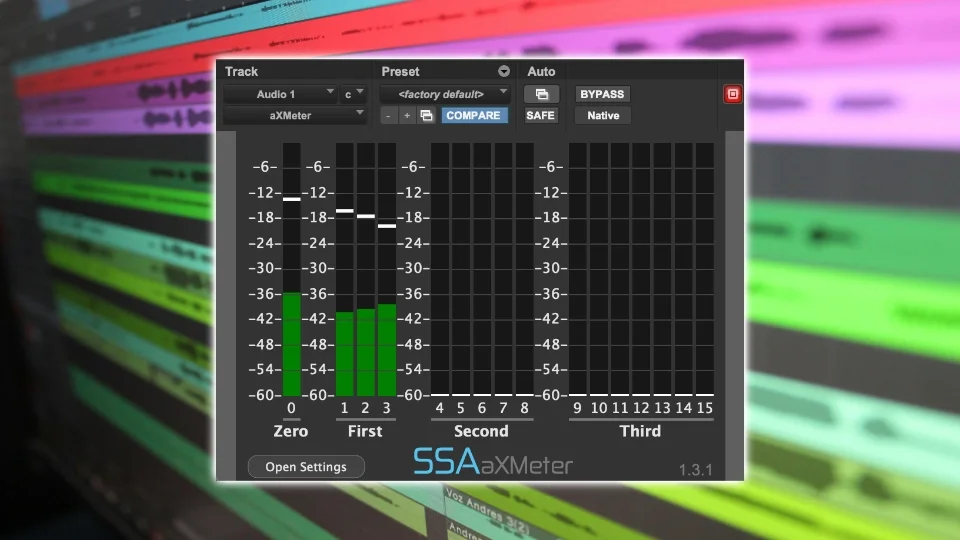Click the channel 1 meter bar
960x540 pixels.
[x=345, y=269]
